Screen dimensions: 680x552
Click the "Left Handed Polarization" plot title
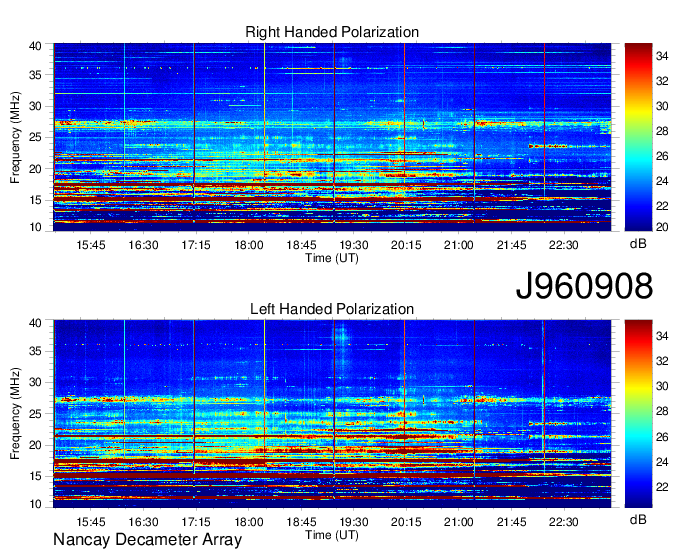(x=332, y=309)
